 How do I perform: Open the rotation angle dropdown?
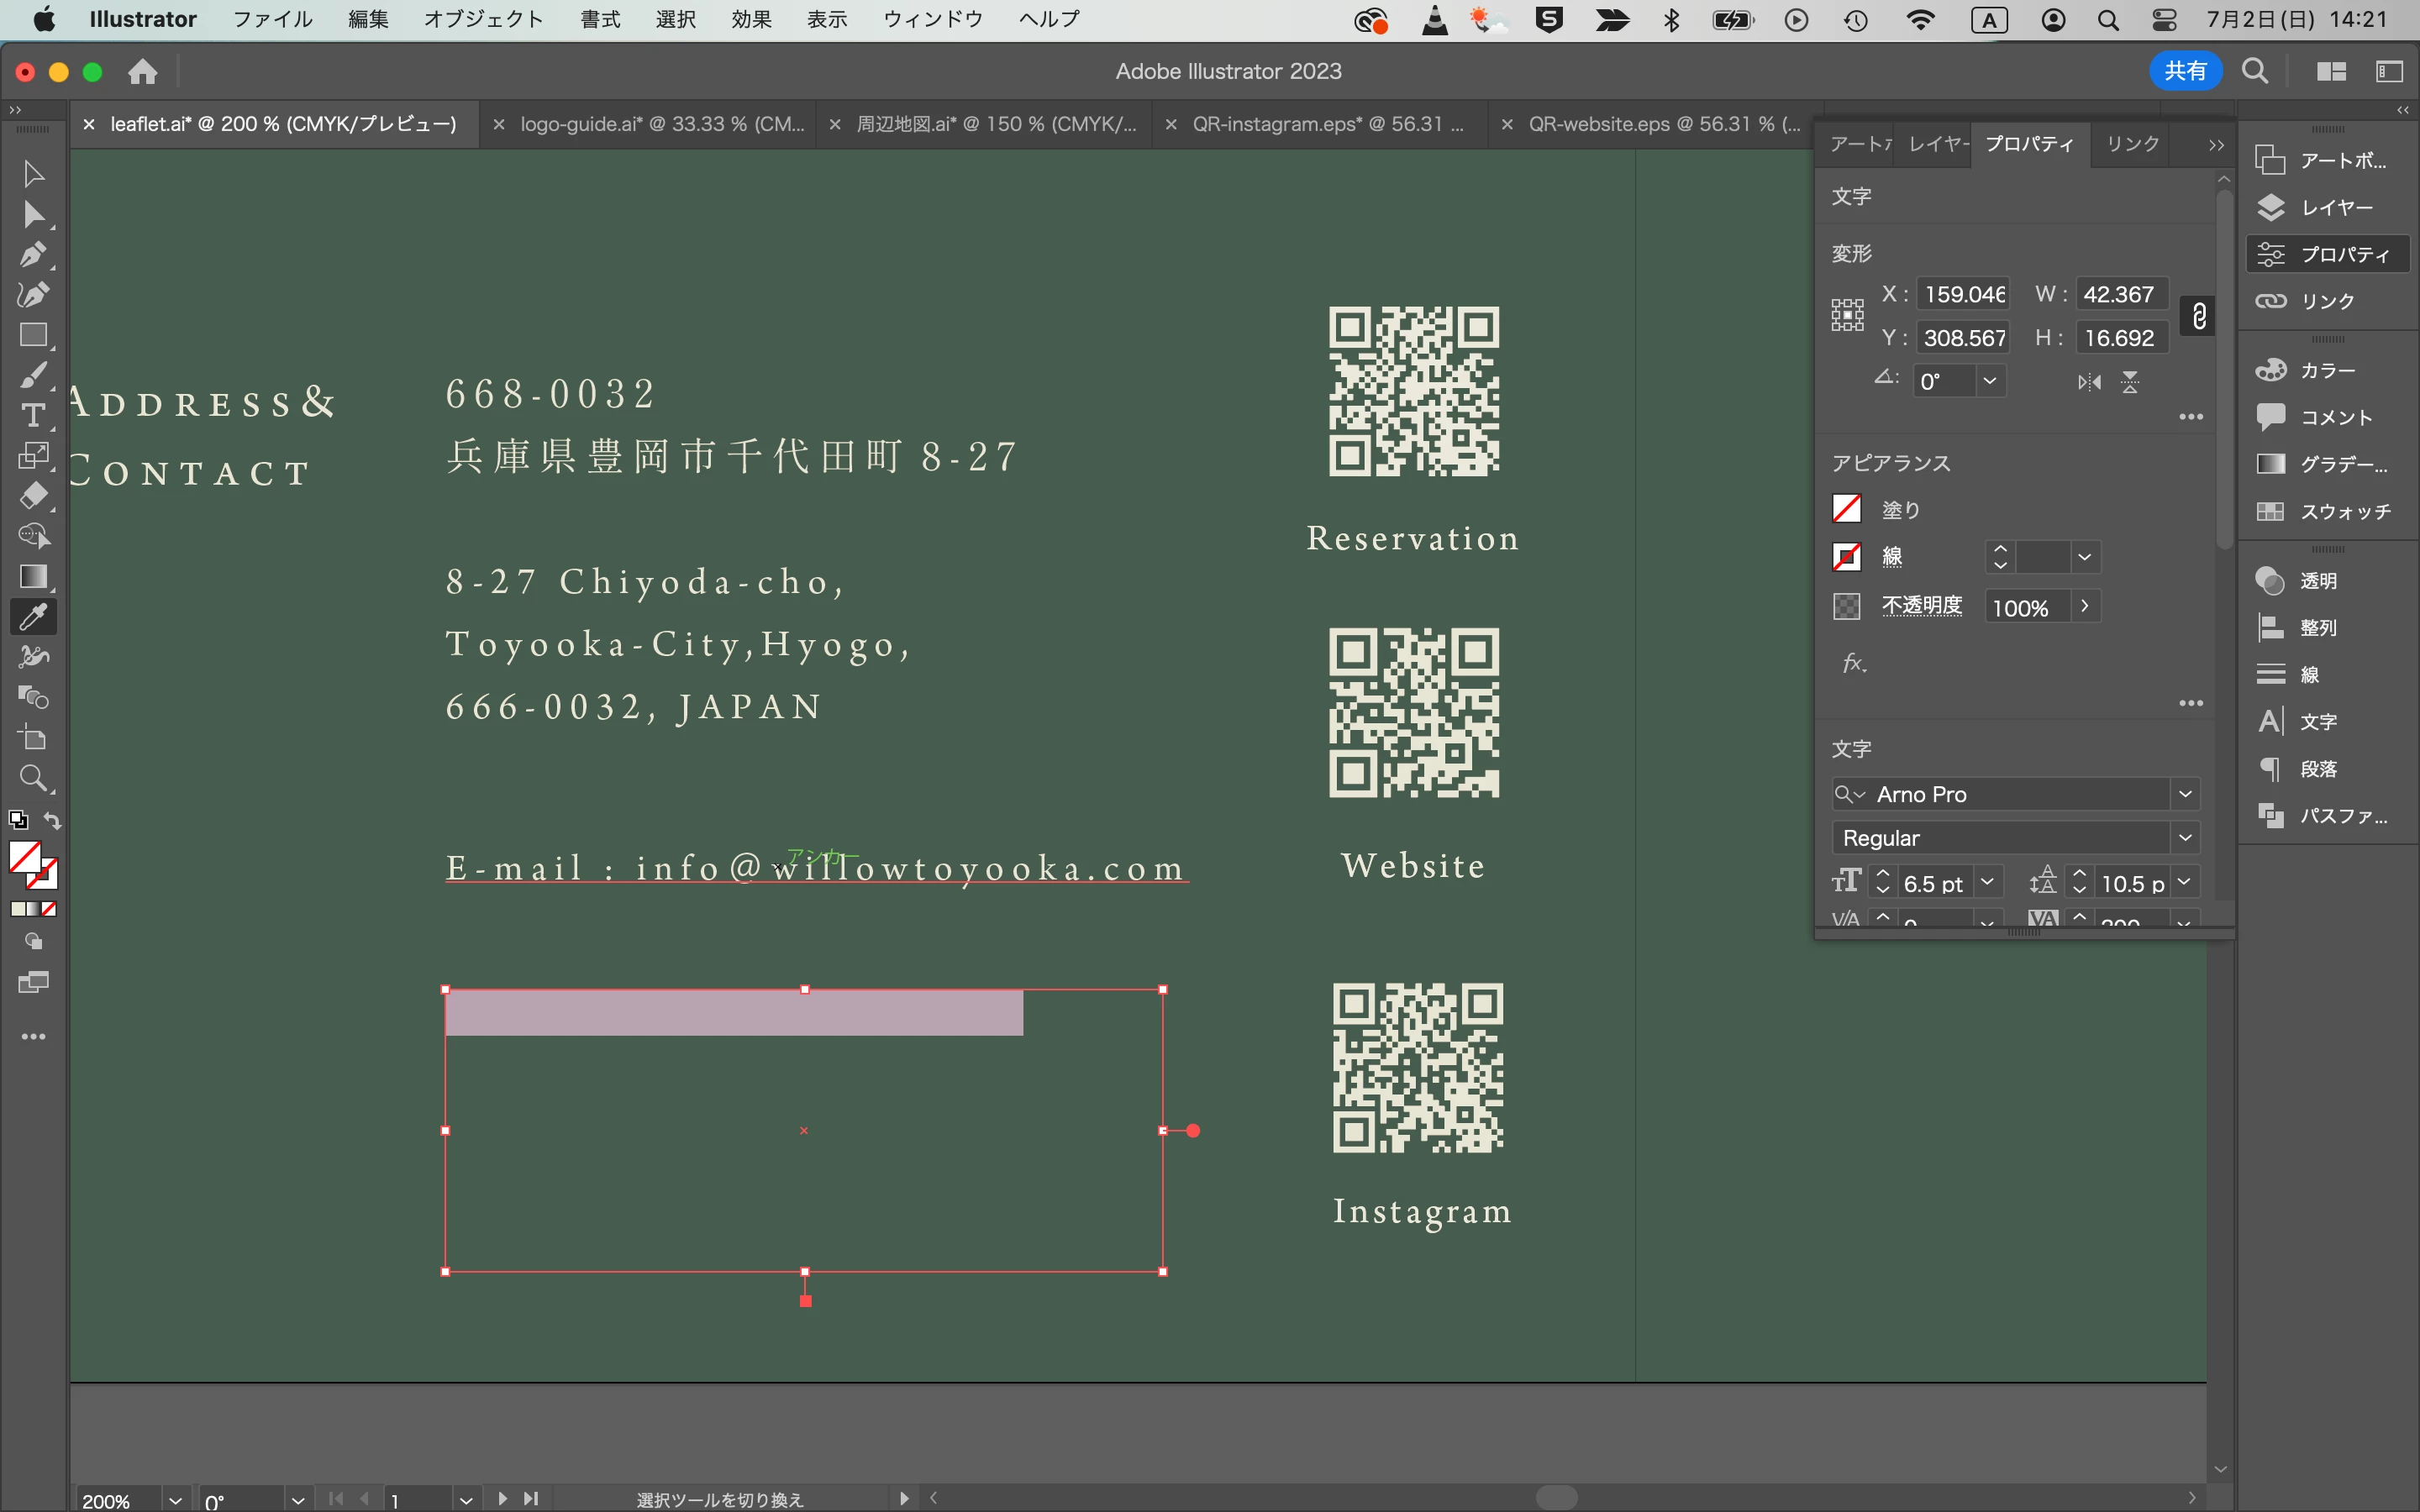click(x=1989, y=381)
